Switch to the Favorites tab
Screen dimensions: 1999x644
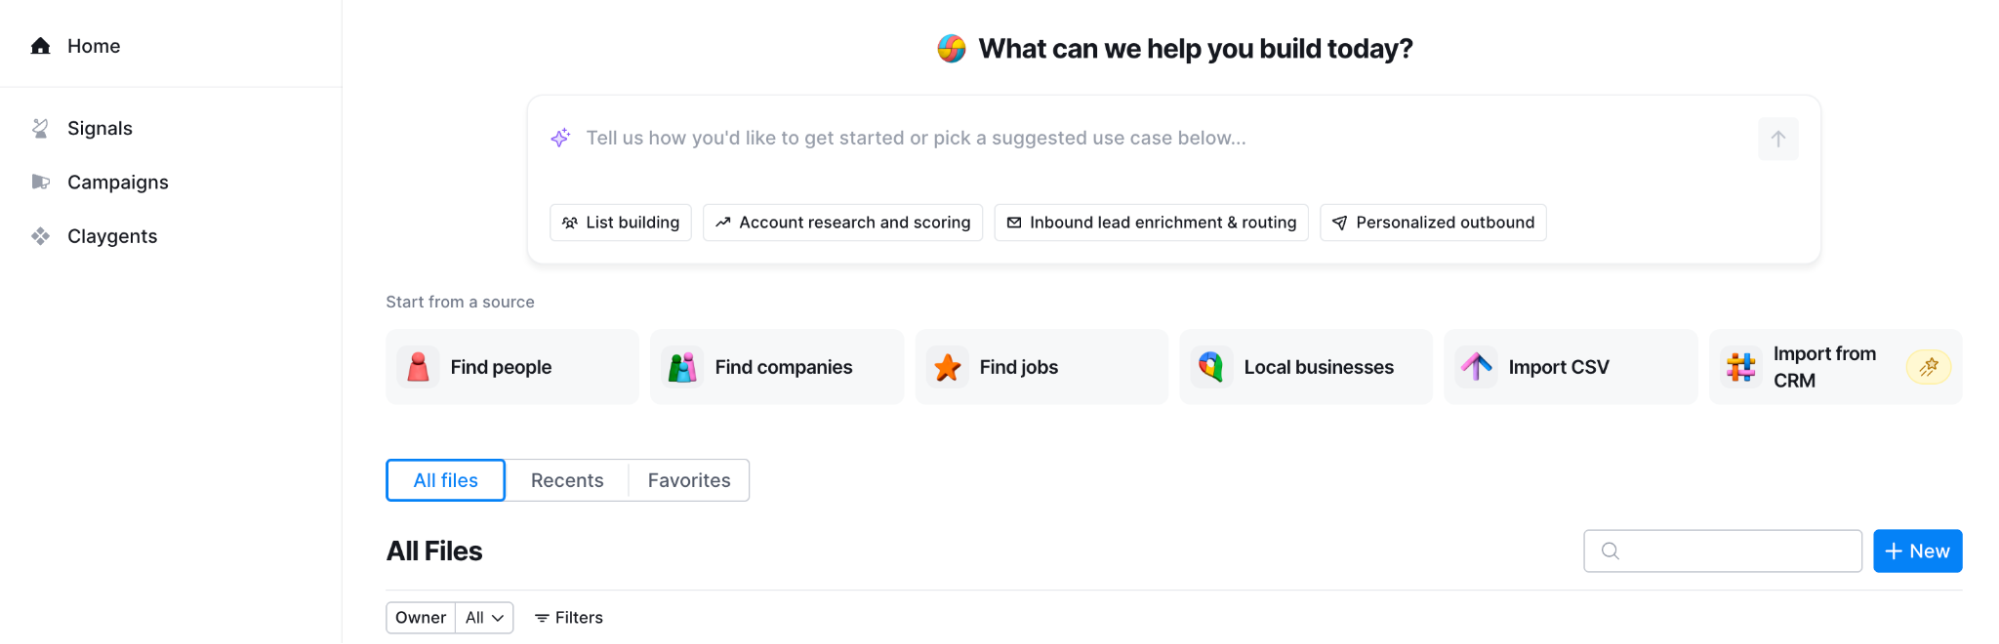click(689, 481)
